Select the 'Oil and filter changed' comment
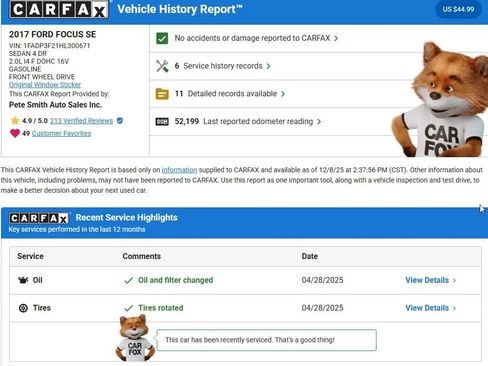 click(x=176, y=280)
